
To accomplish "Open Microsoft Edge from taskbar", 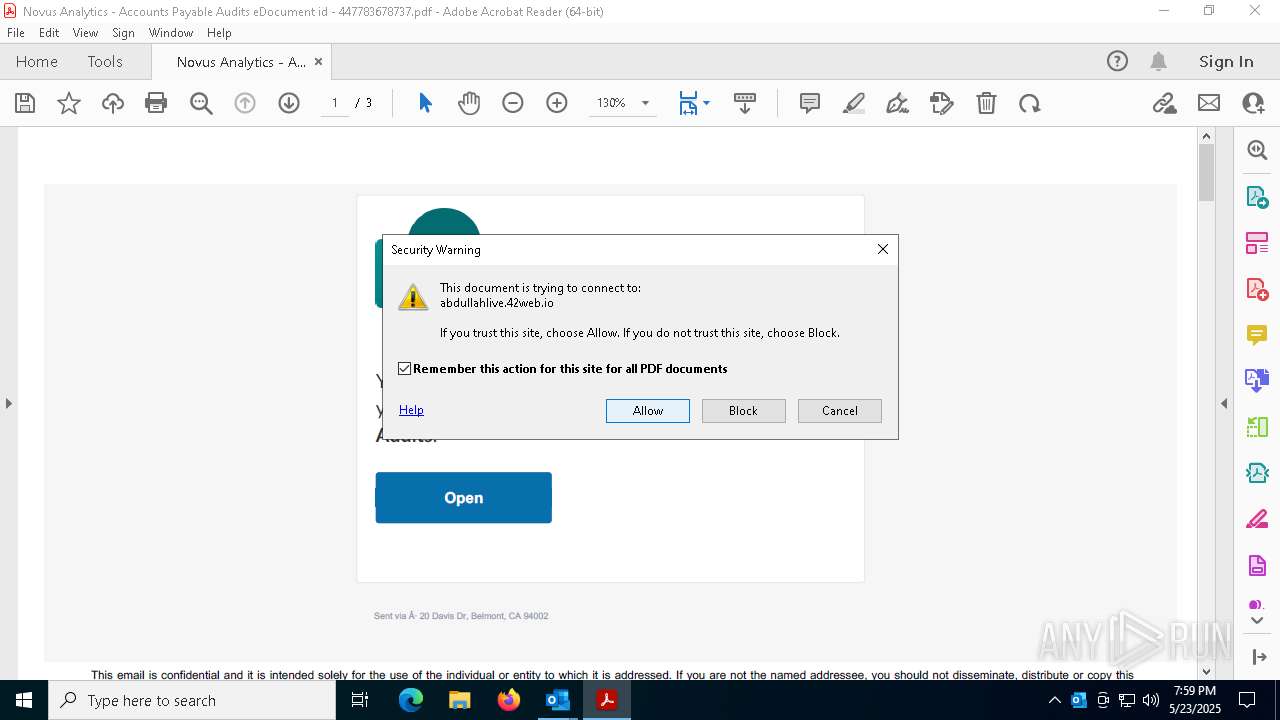I will point(411,700).
